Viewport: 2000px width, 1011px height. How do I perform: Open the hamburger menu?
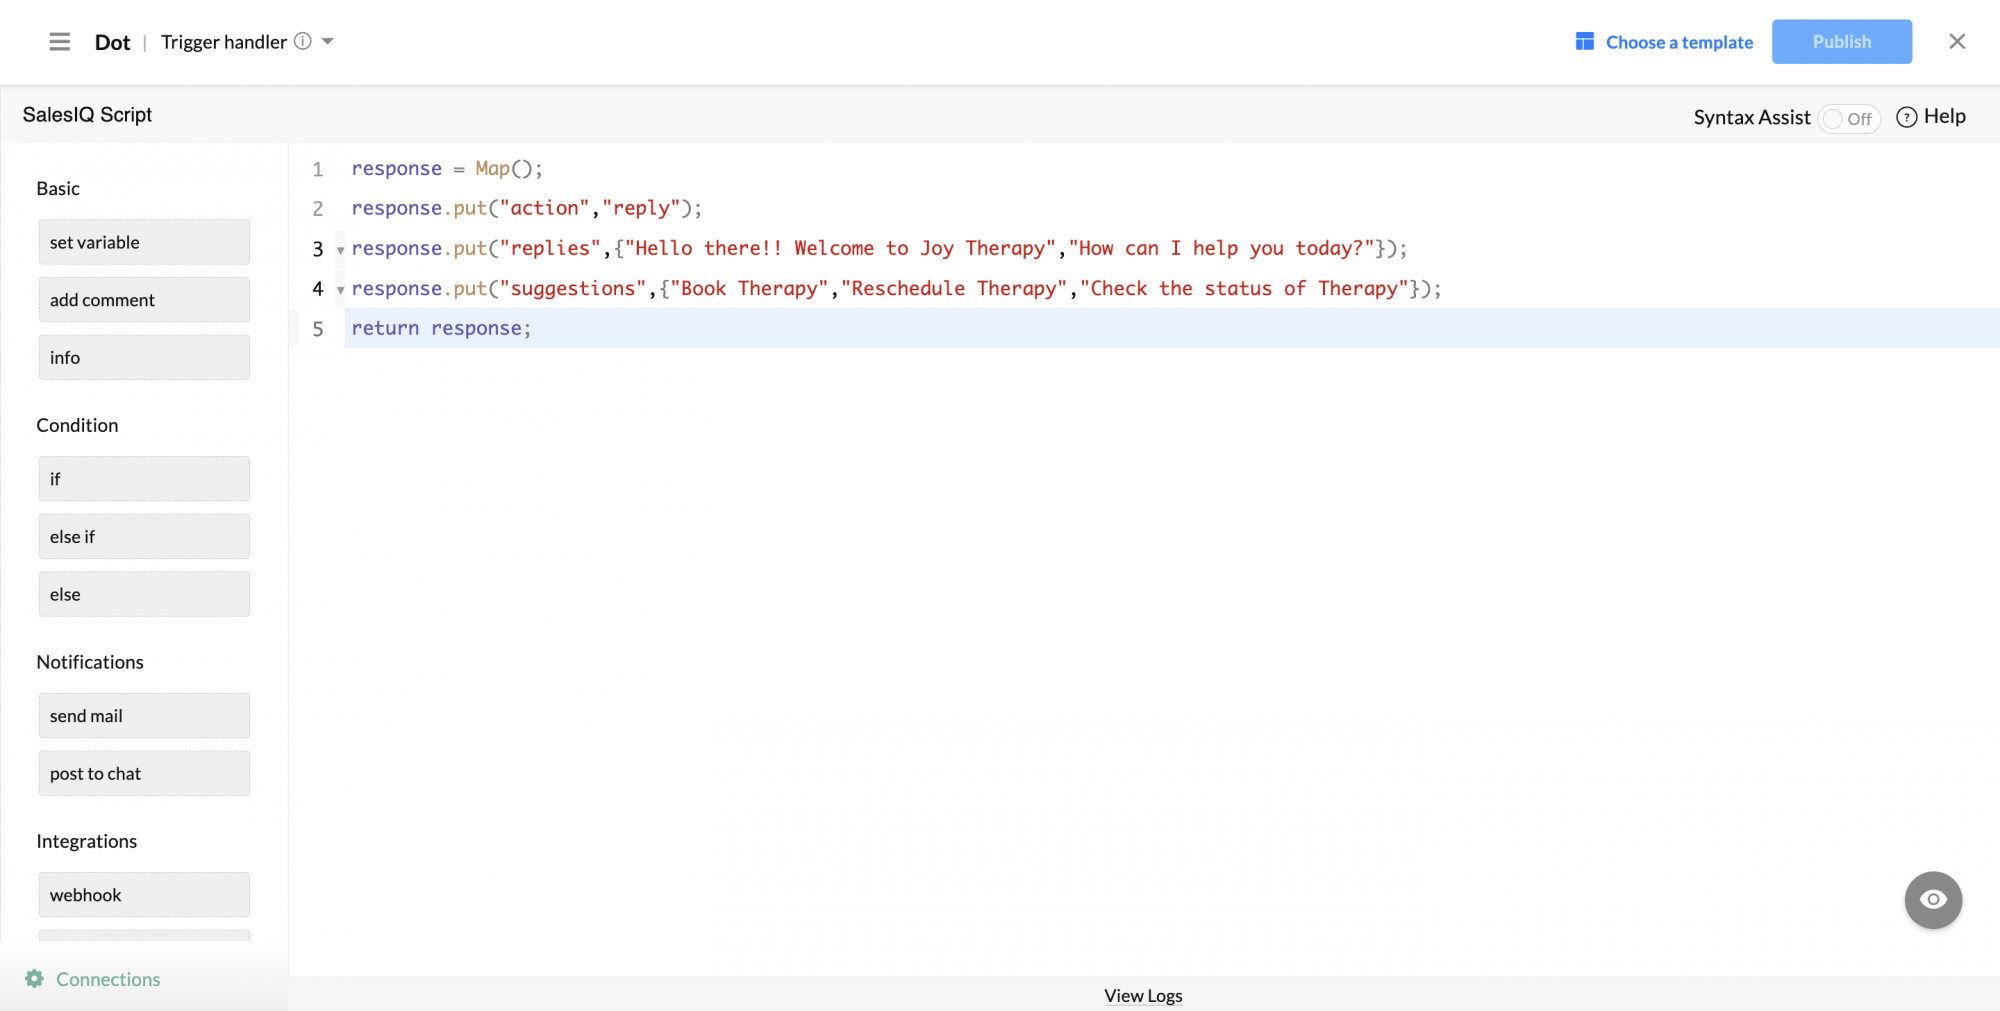[60, 42]
